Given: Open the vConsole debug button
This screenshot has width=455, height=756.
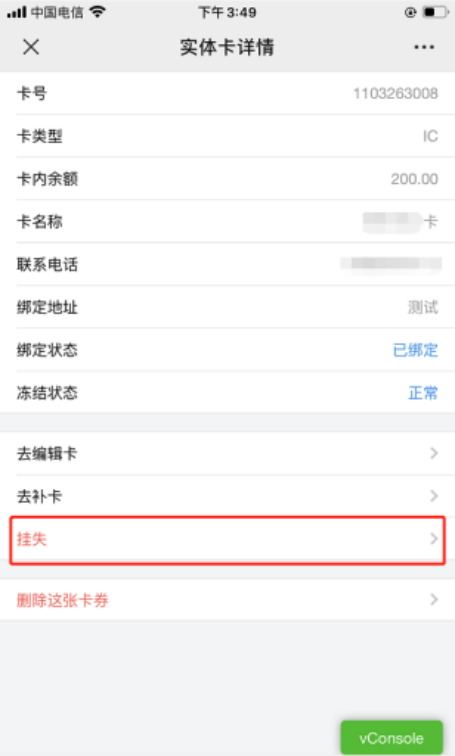Looking at the screenshot, I should (391, 738).
